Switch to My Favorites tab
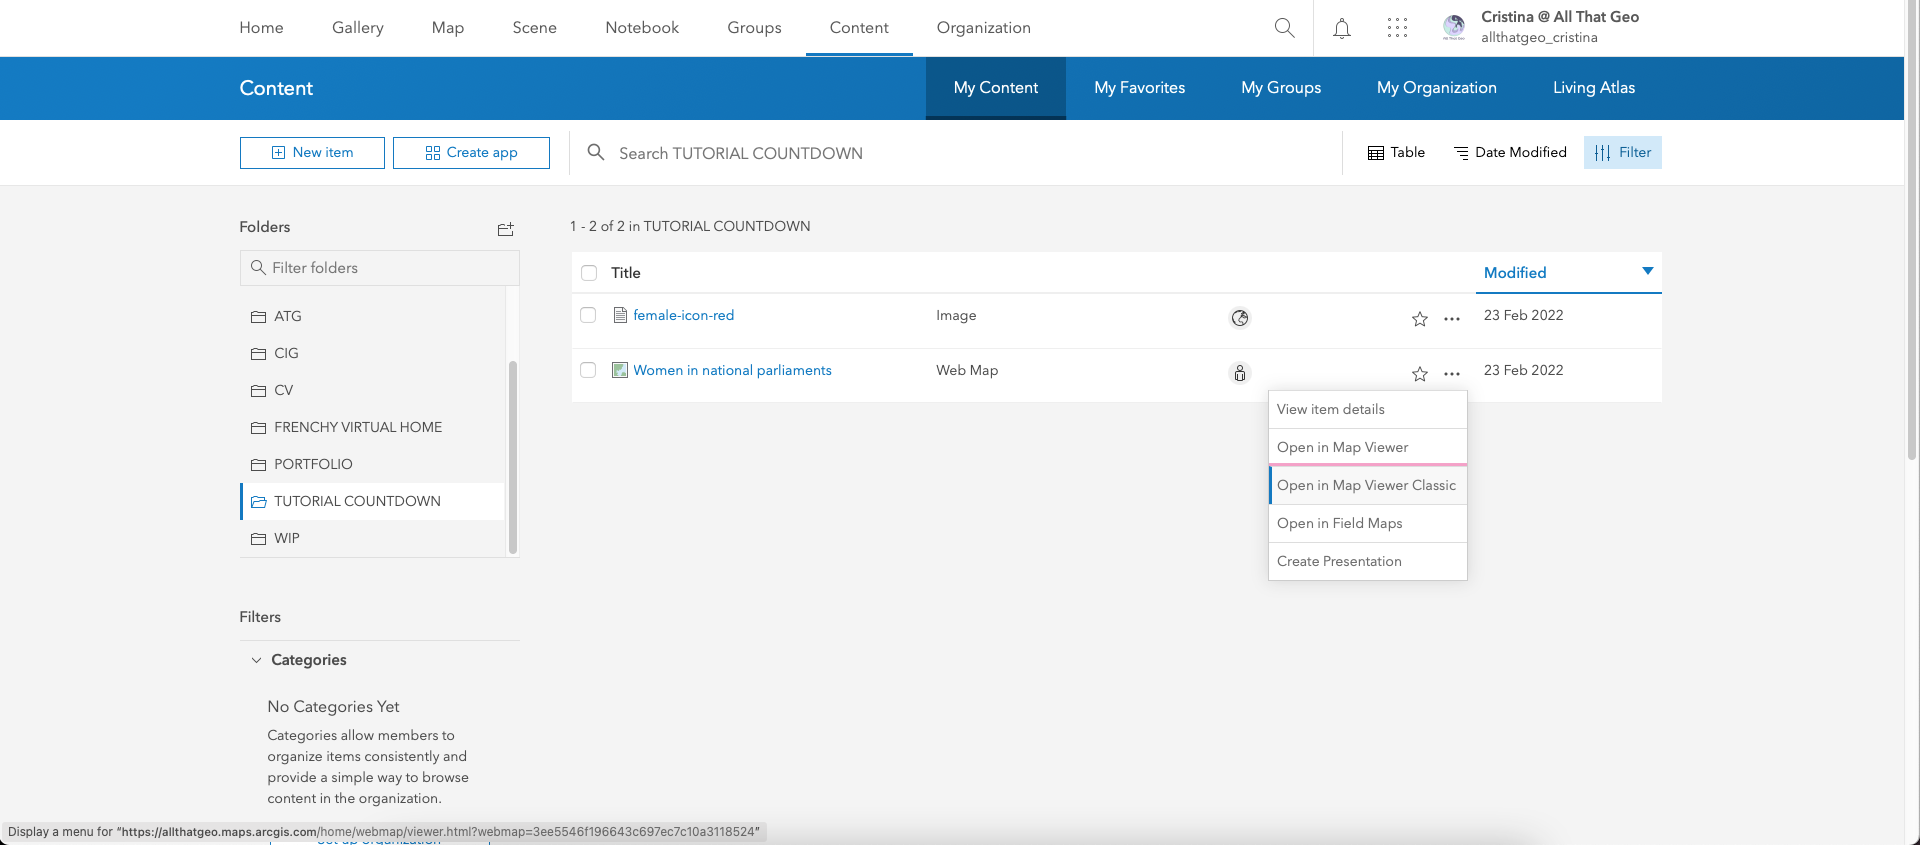Image resolution: width=1920 pixels, height=845 pixels. pyautogui.click(x=1139, y=88)
